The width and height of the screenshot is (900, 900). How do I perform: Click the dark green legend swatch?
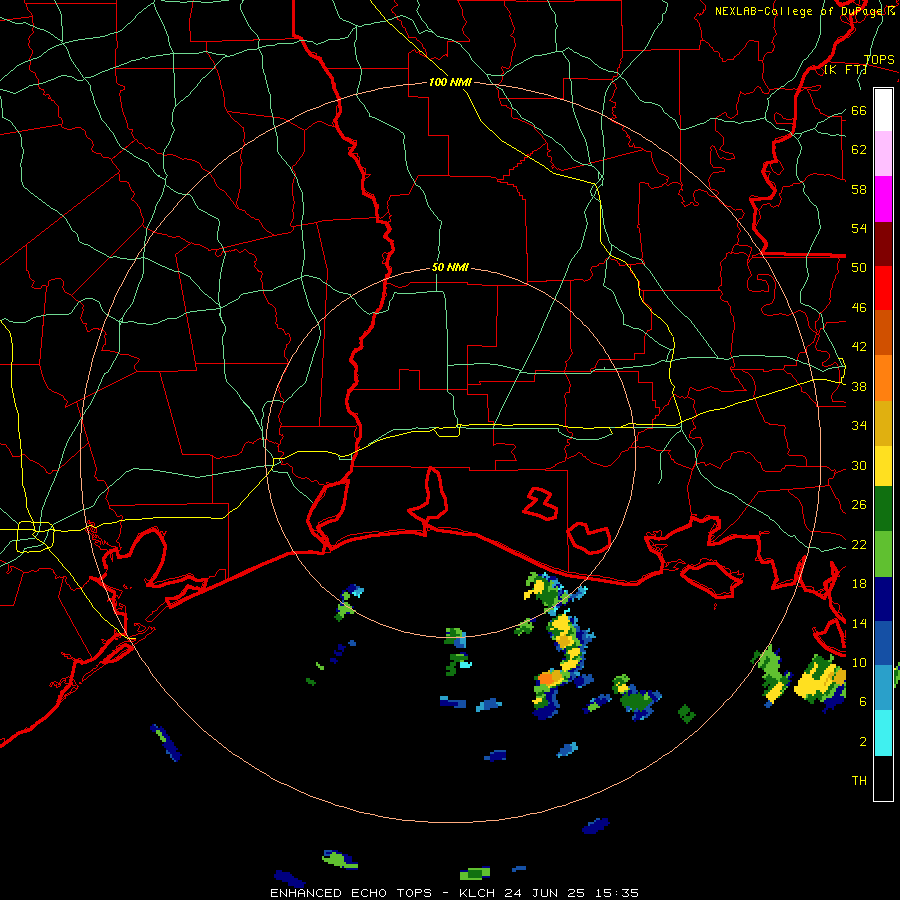(883, 509)
